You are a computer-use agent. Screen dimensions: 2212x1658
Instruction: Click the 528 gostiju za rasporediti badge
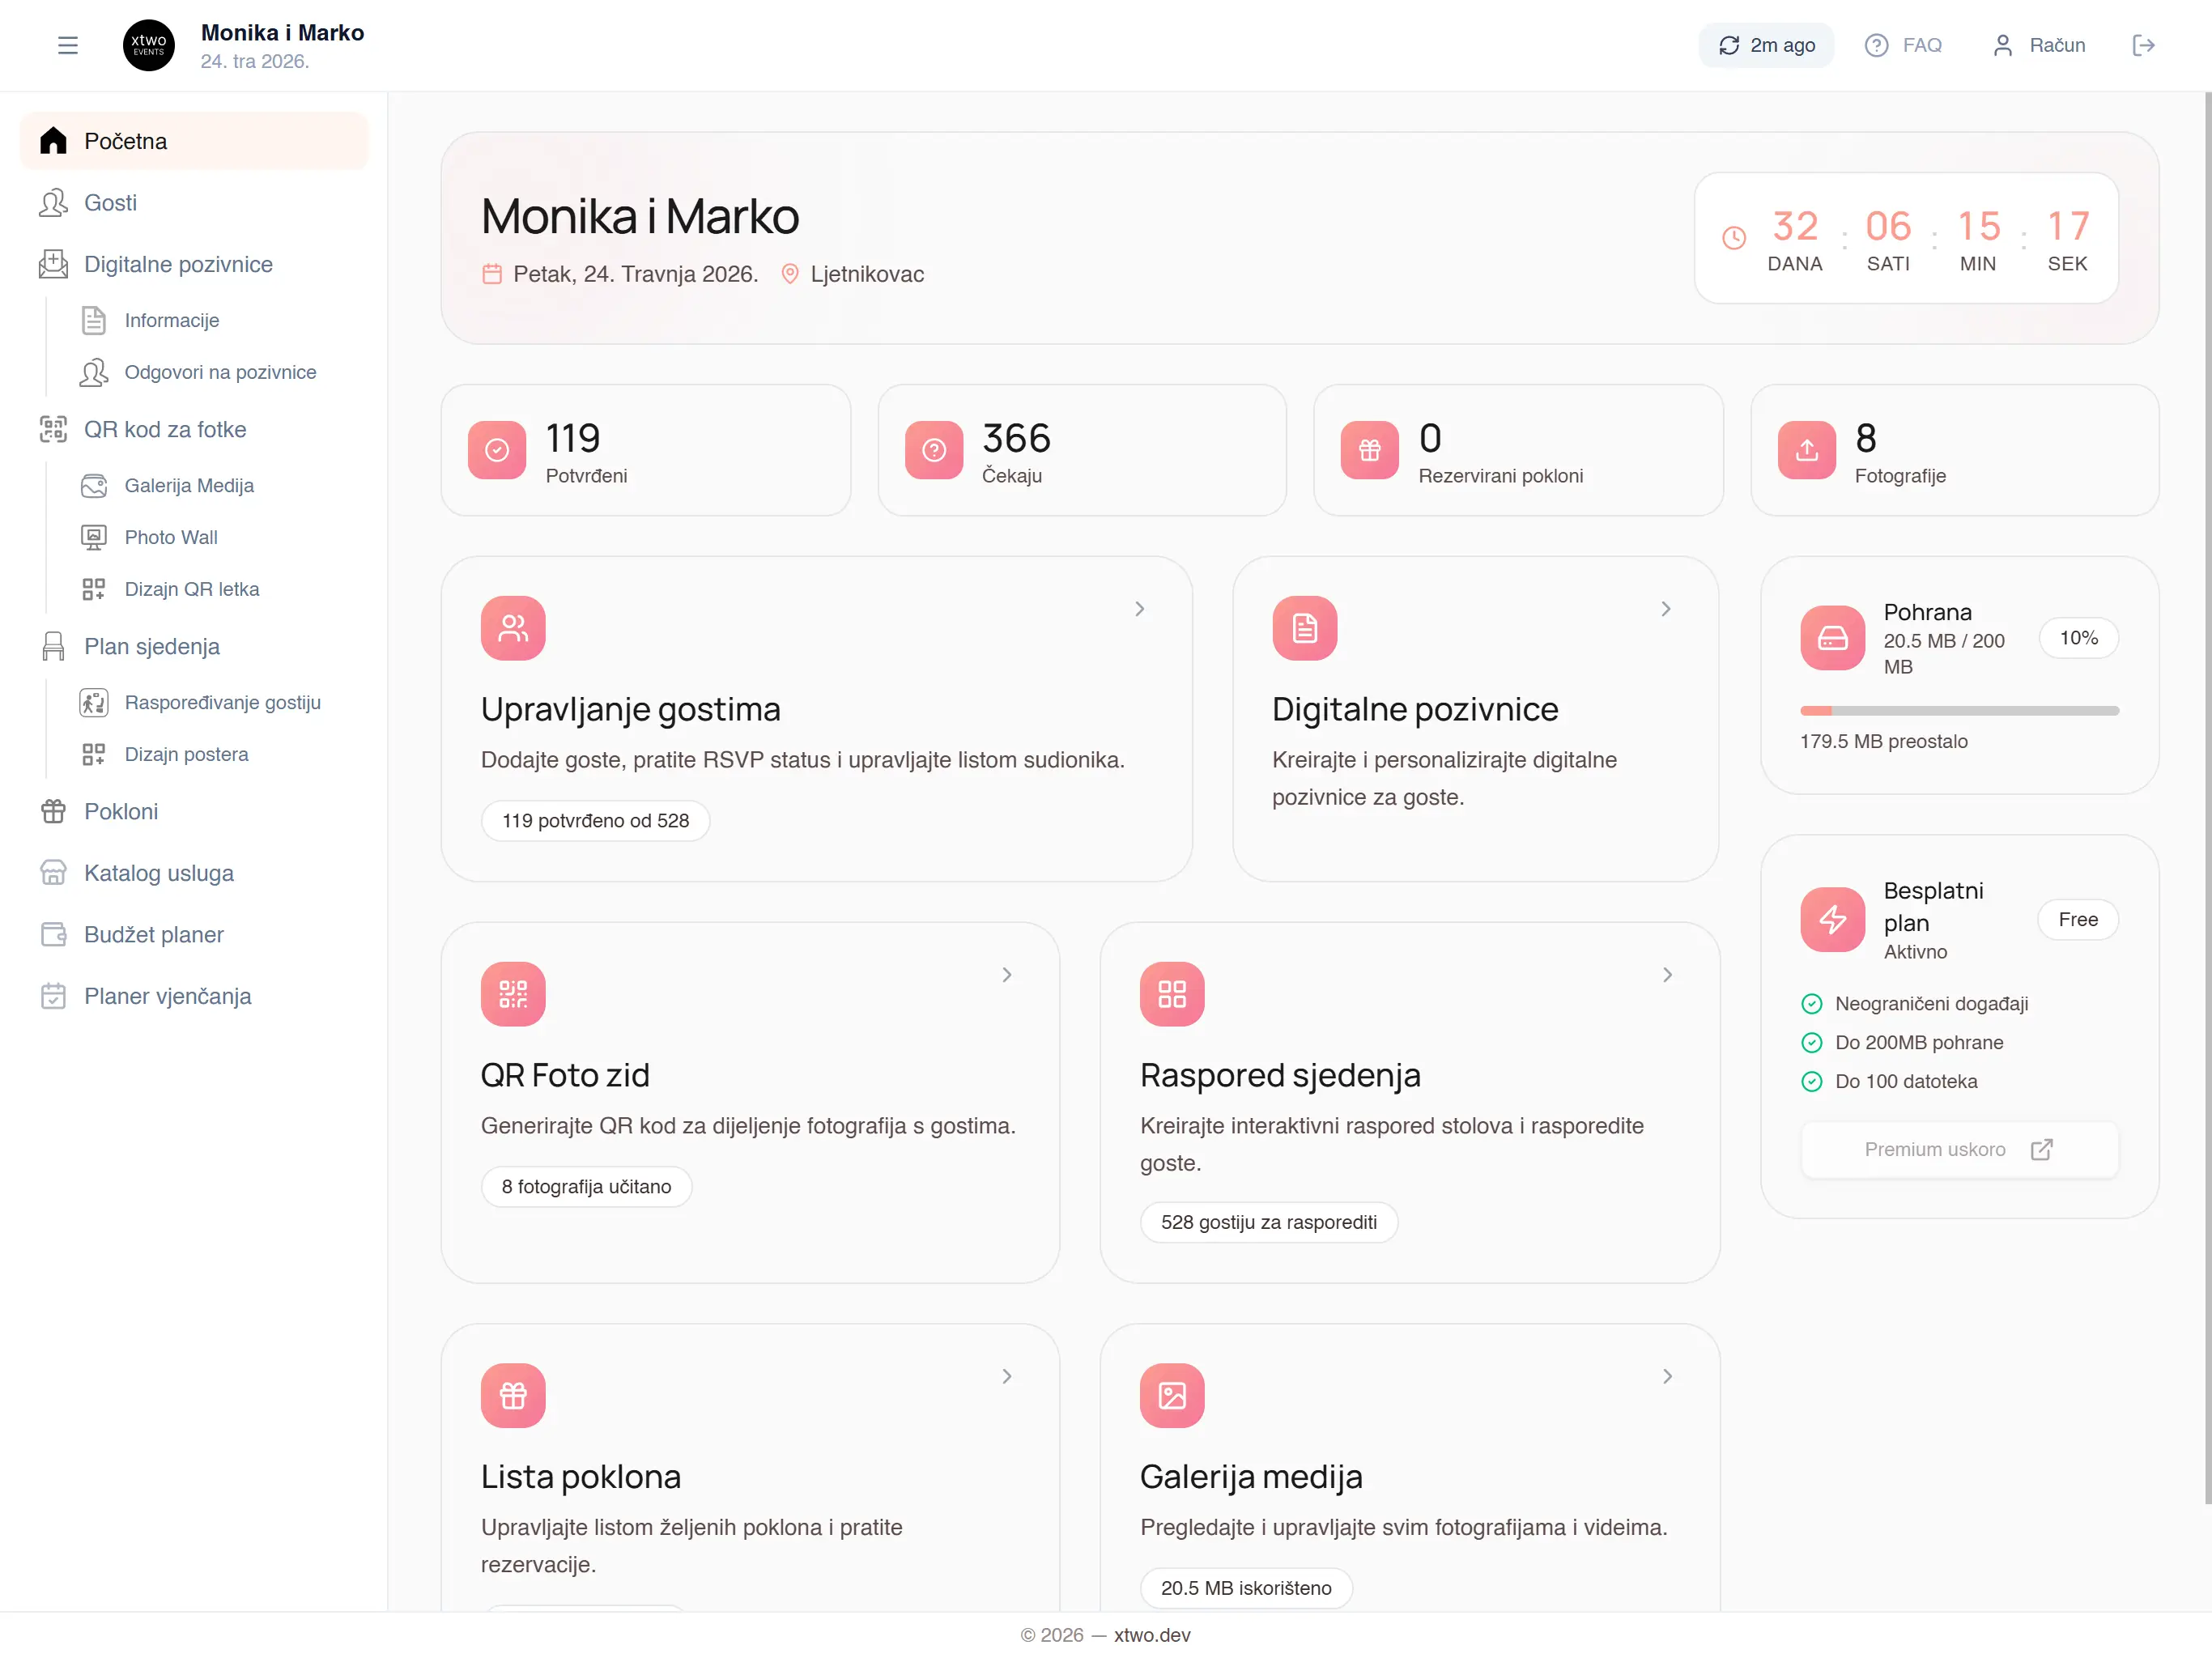pos(1268,1222)
